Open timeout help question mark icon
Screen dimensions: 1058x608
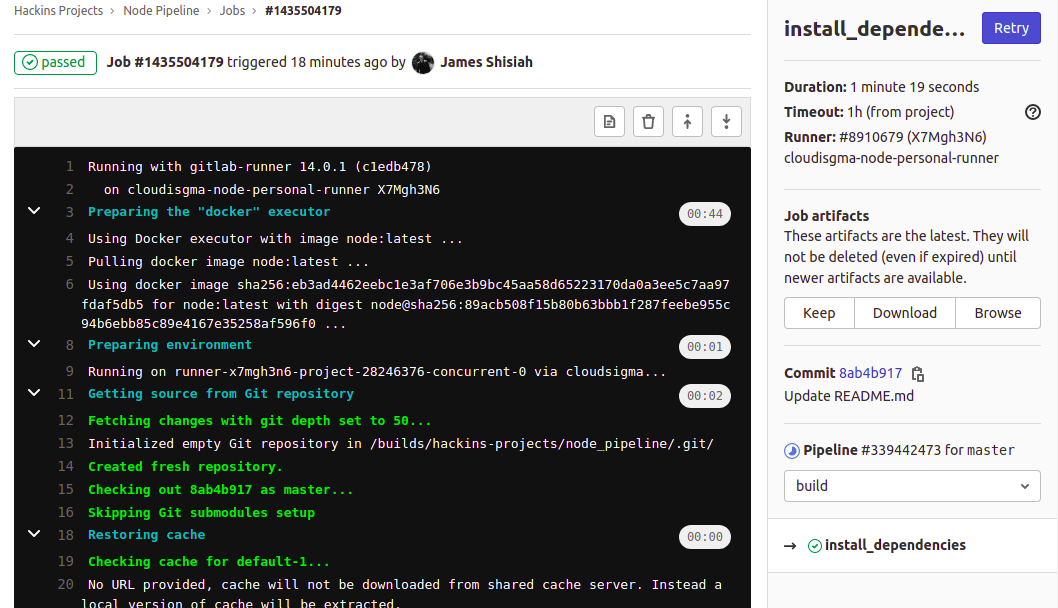click(x=1032, y=112)
